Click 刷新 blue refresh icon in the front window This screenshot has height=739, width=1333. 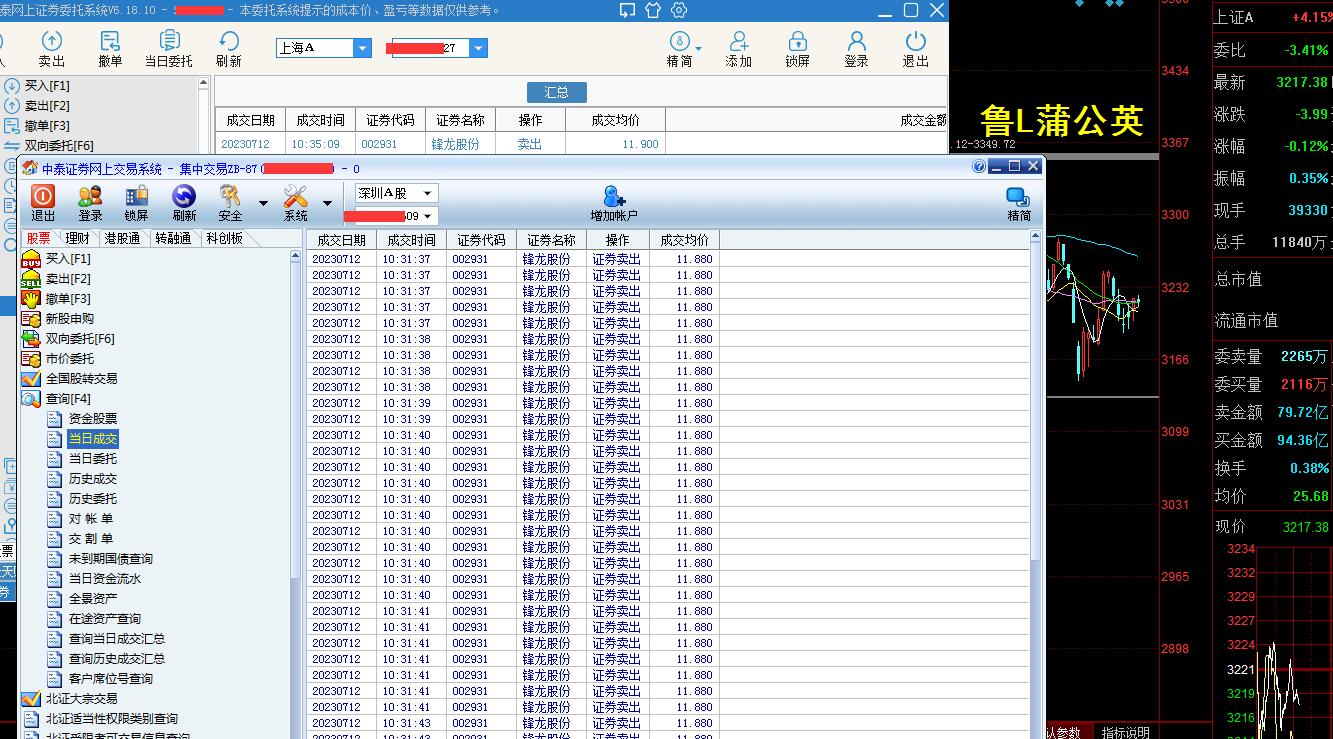[x=184, y=203]
